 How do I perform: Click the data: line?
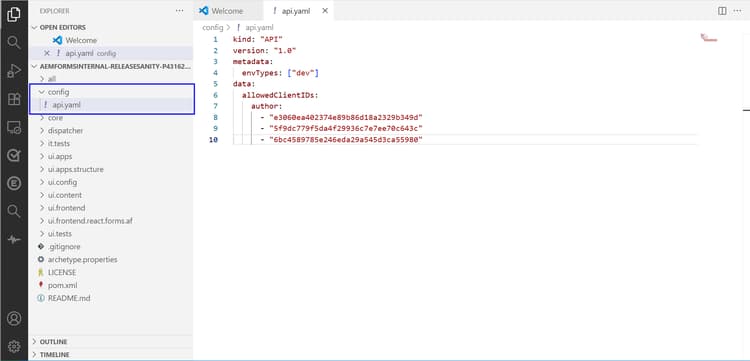244,84
